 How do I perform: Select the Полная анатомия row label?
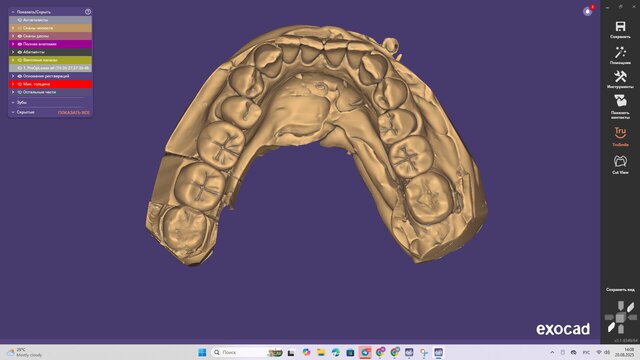[40, 44]
